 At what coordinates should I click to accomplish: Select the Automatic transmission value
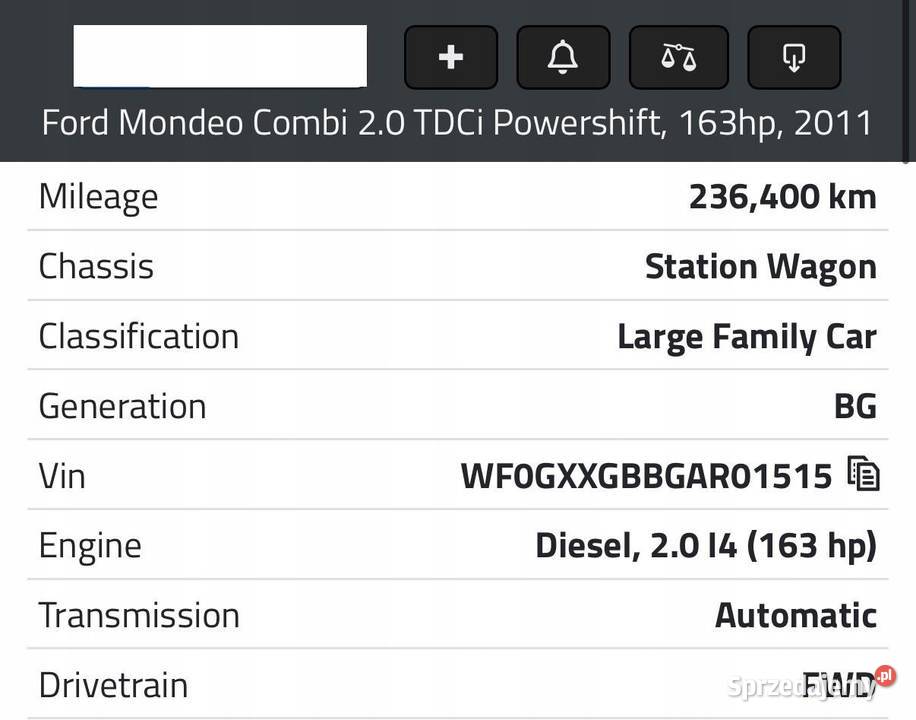796,616
